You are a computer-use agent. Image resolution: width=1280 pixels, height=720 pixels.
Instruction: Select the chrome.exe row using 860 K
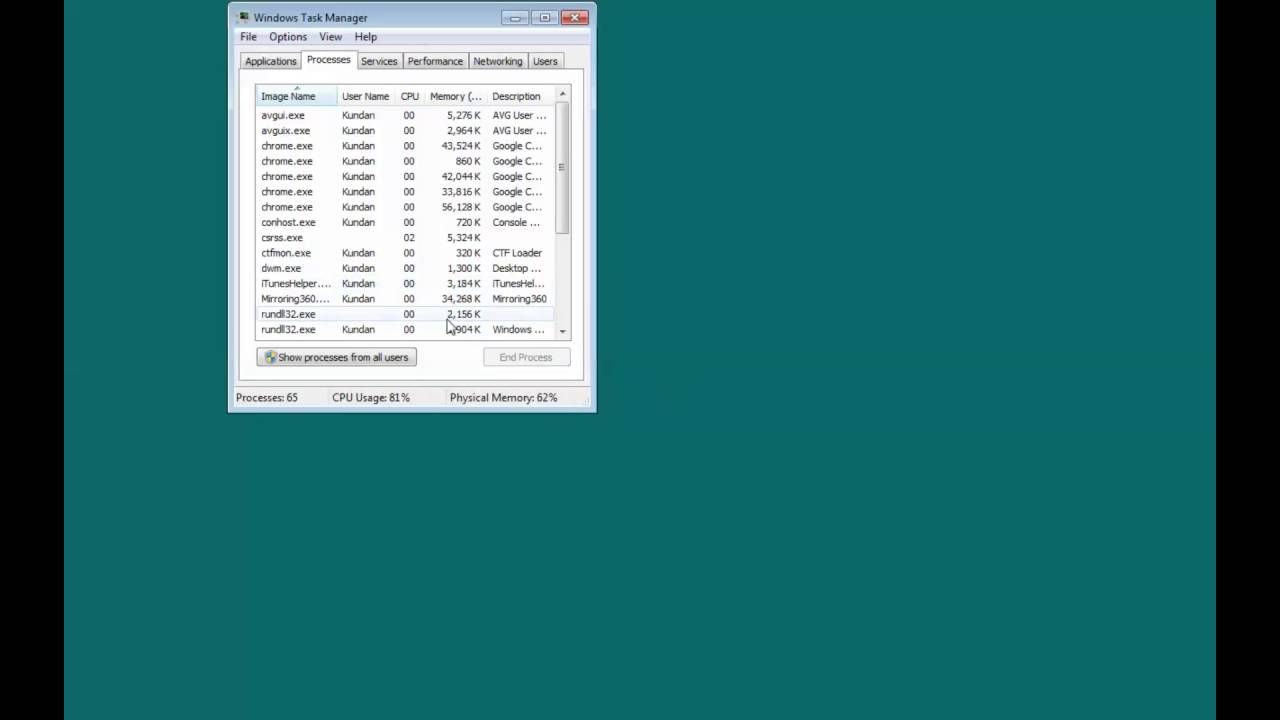pyautogui.click(x=406, y=161)
